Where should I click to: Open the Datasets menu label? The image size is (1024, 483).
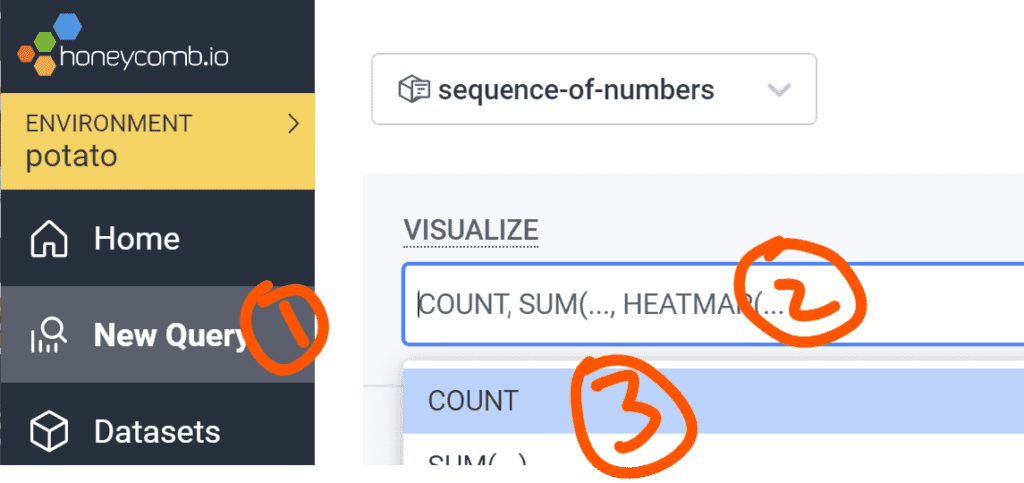(157, 432)
